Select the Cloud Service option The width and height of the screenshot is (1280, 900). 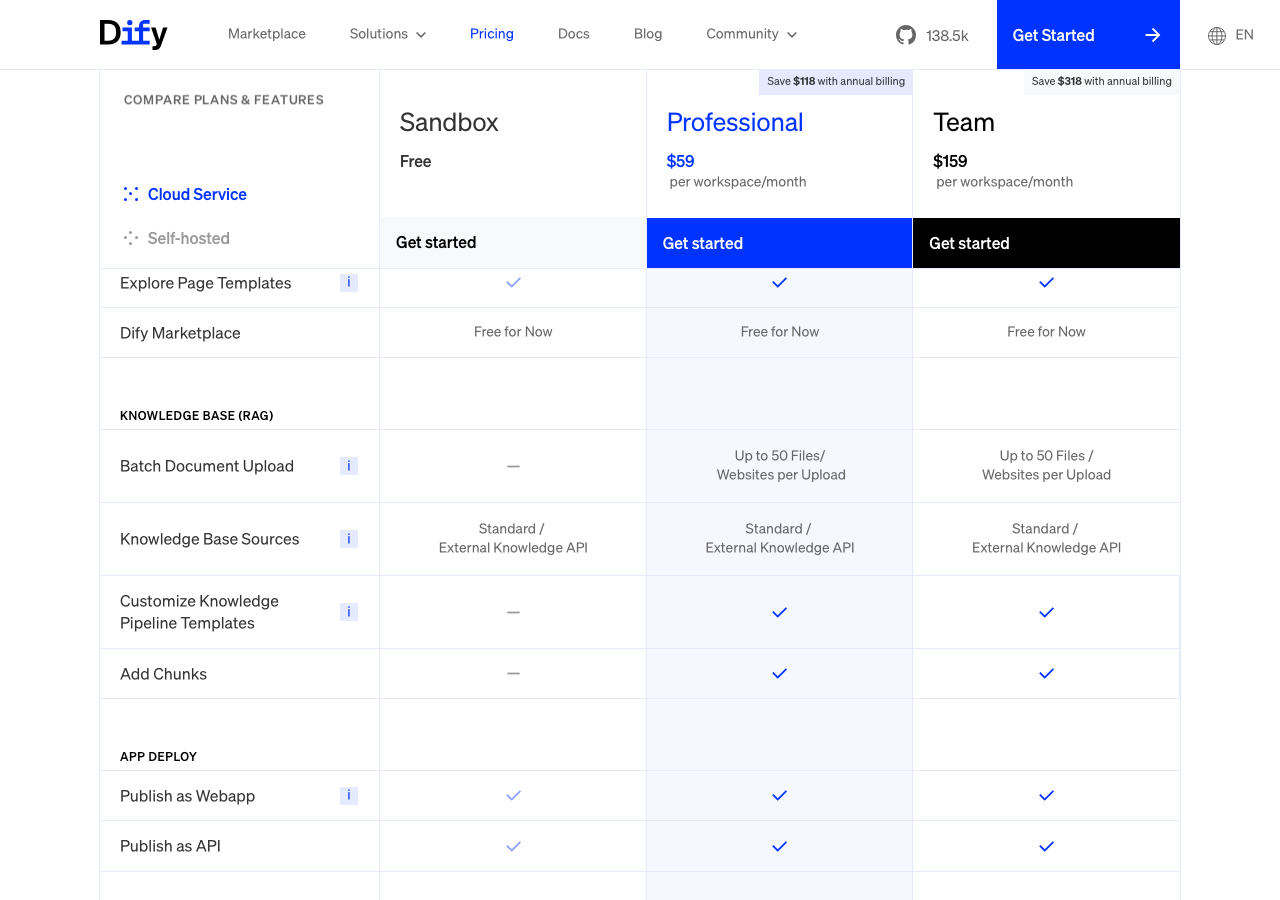point(197,194)
